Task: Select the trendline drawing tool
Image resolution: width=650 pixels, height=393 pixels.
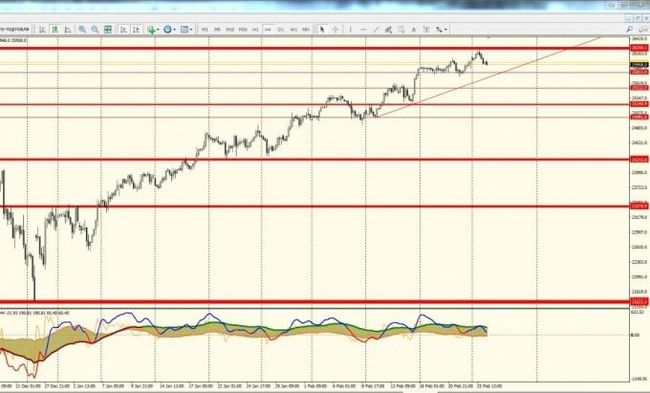Action: (x=376, y=29)
